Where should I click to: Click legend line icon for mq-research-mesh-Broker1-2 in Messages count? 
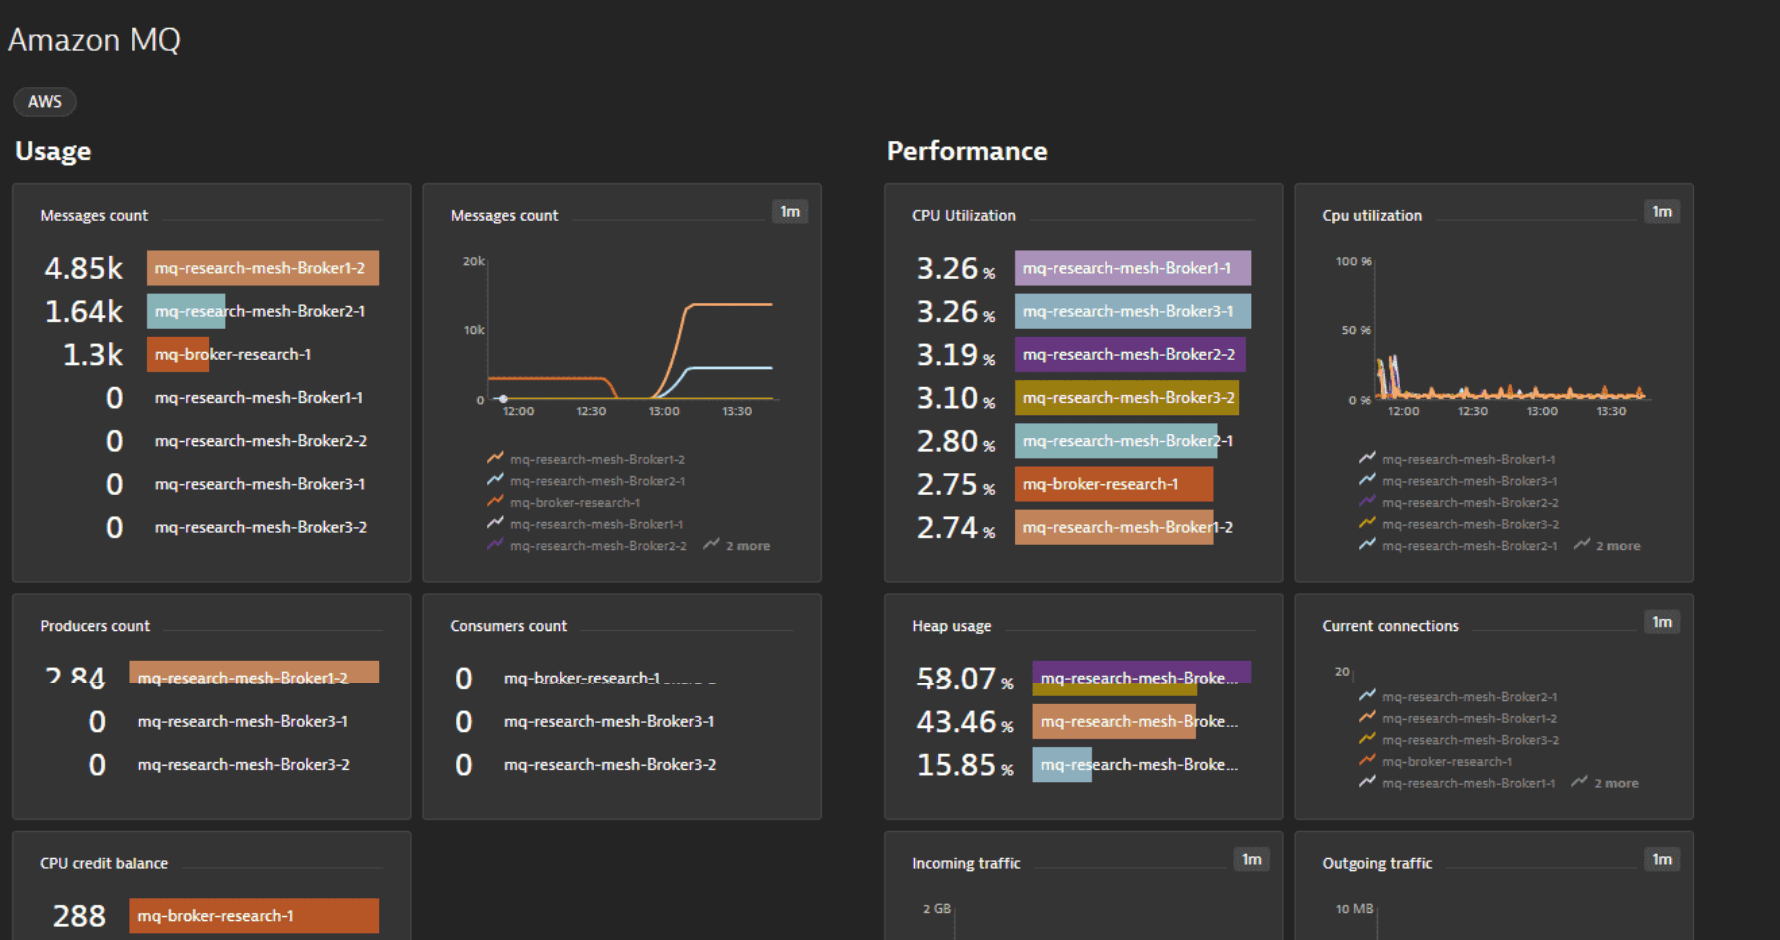[x=495, y=458]
